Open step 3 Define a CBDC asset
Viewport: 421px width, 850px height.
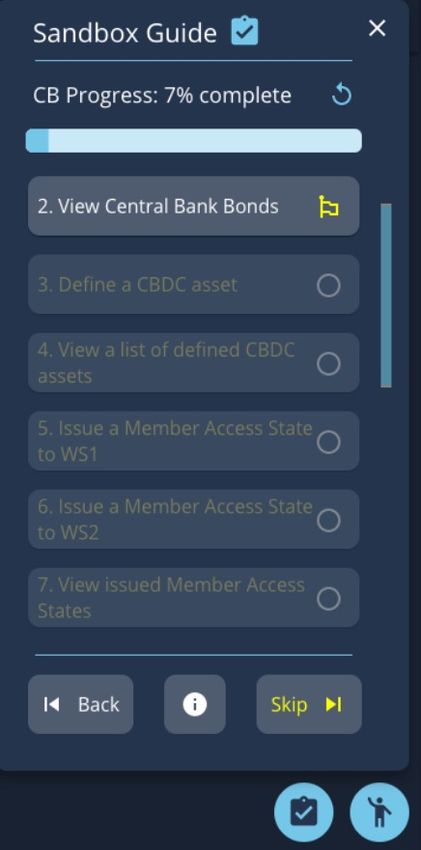coord(193,285)
